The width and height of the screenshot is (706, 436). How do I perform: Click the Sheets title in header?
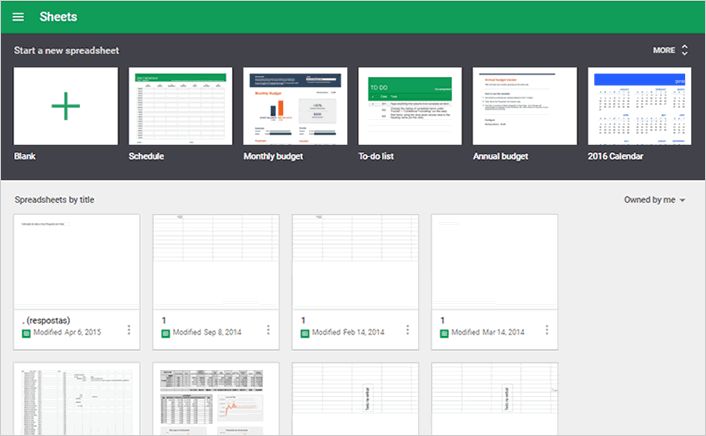pyautogui.click(x=58, y=17)
